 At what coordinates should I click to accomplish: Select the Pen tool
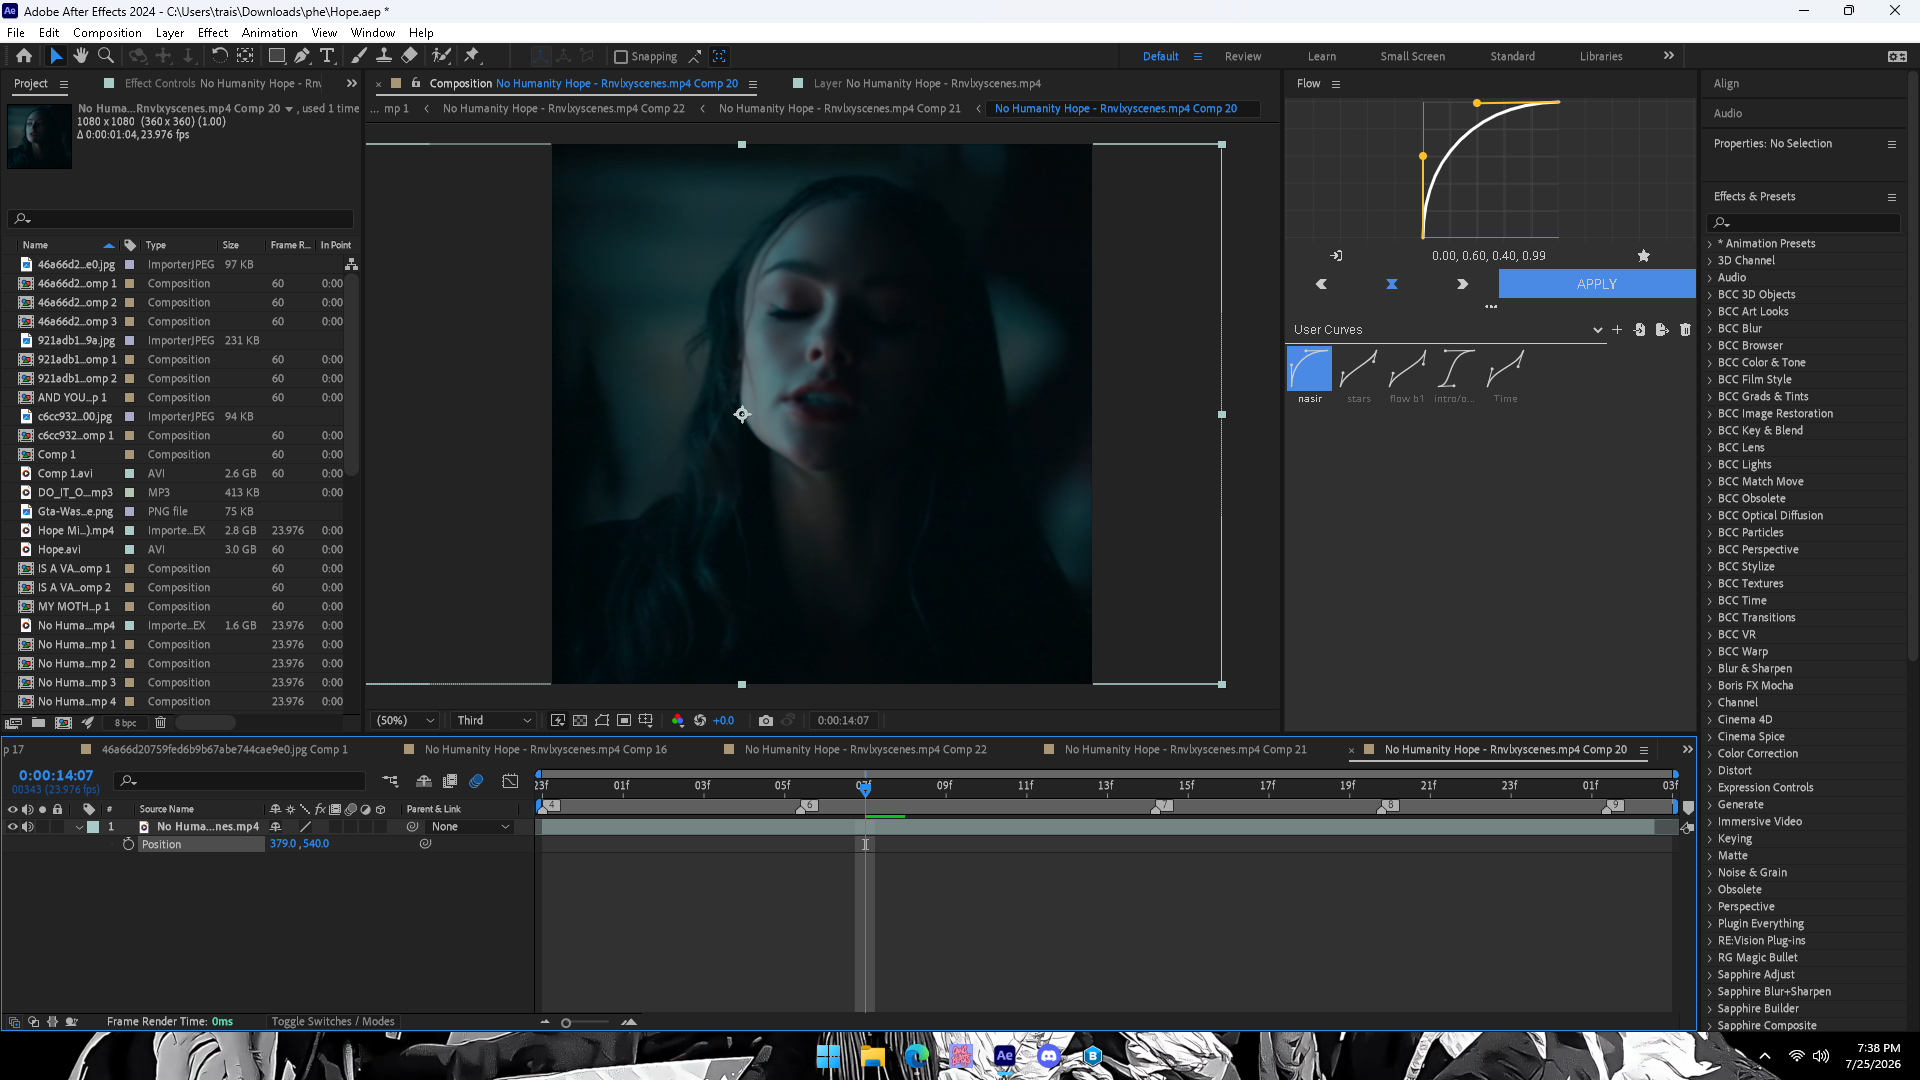click(x=302, y=56)
